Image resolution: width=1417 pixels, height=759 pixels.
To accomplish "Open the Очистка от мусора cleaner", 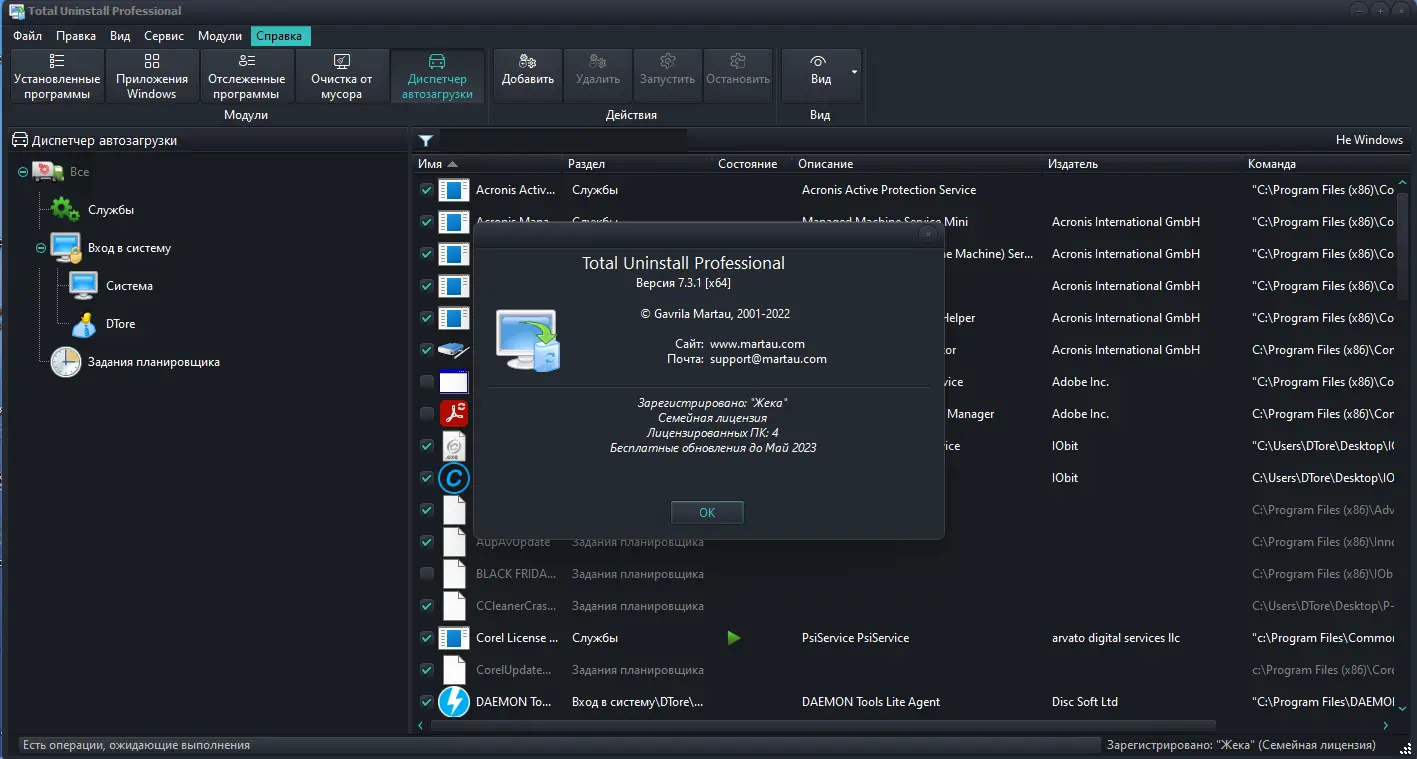I will tap(342, 76).
